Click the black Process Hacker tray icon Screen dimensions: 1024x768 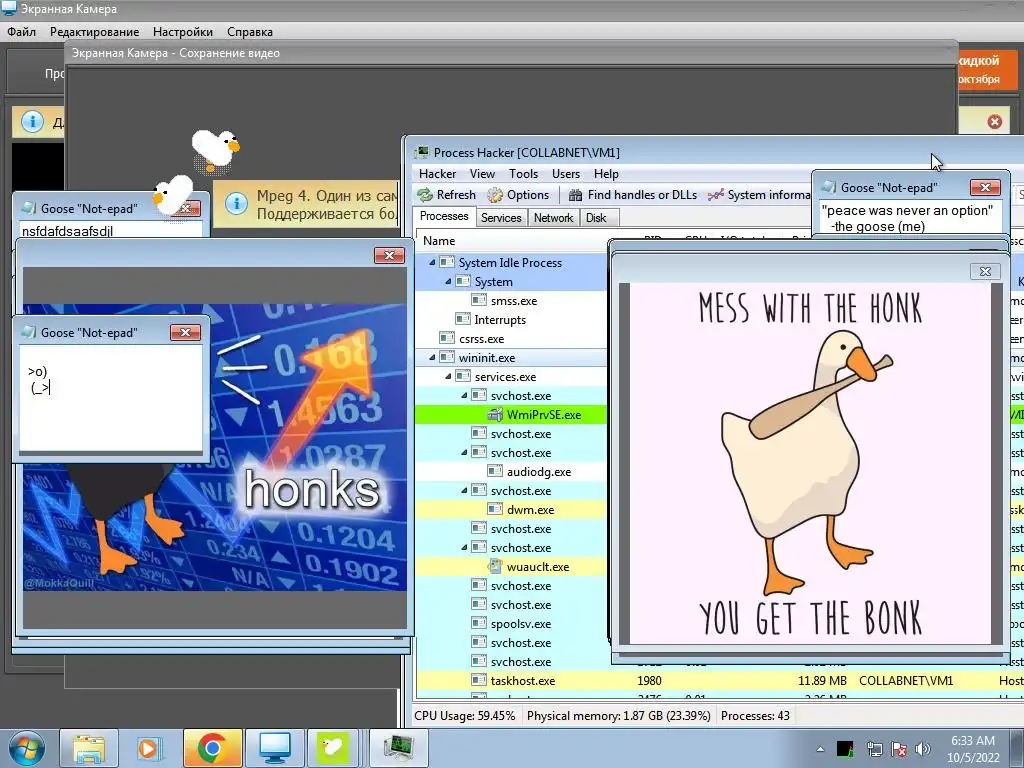[x=845, y=749]
